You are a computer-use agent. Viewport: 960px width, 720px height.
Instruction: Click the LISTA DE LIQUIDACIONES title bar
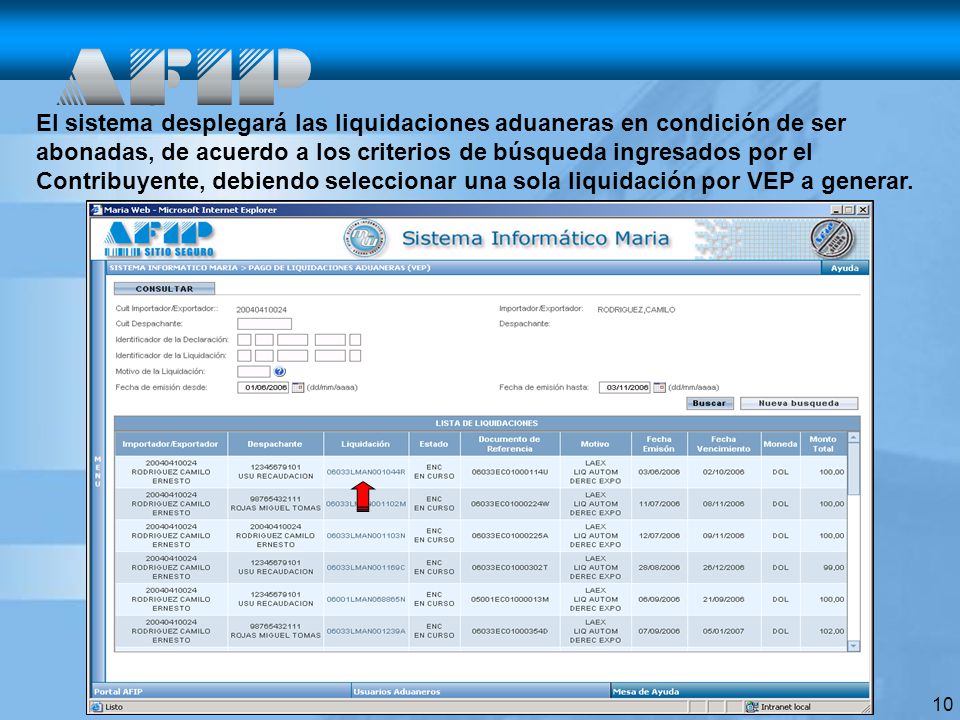(x=487, y=423)
